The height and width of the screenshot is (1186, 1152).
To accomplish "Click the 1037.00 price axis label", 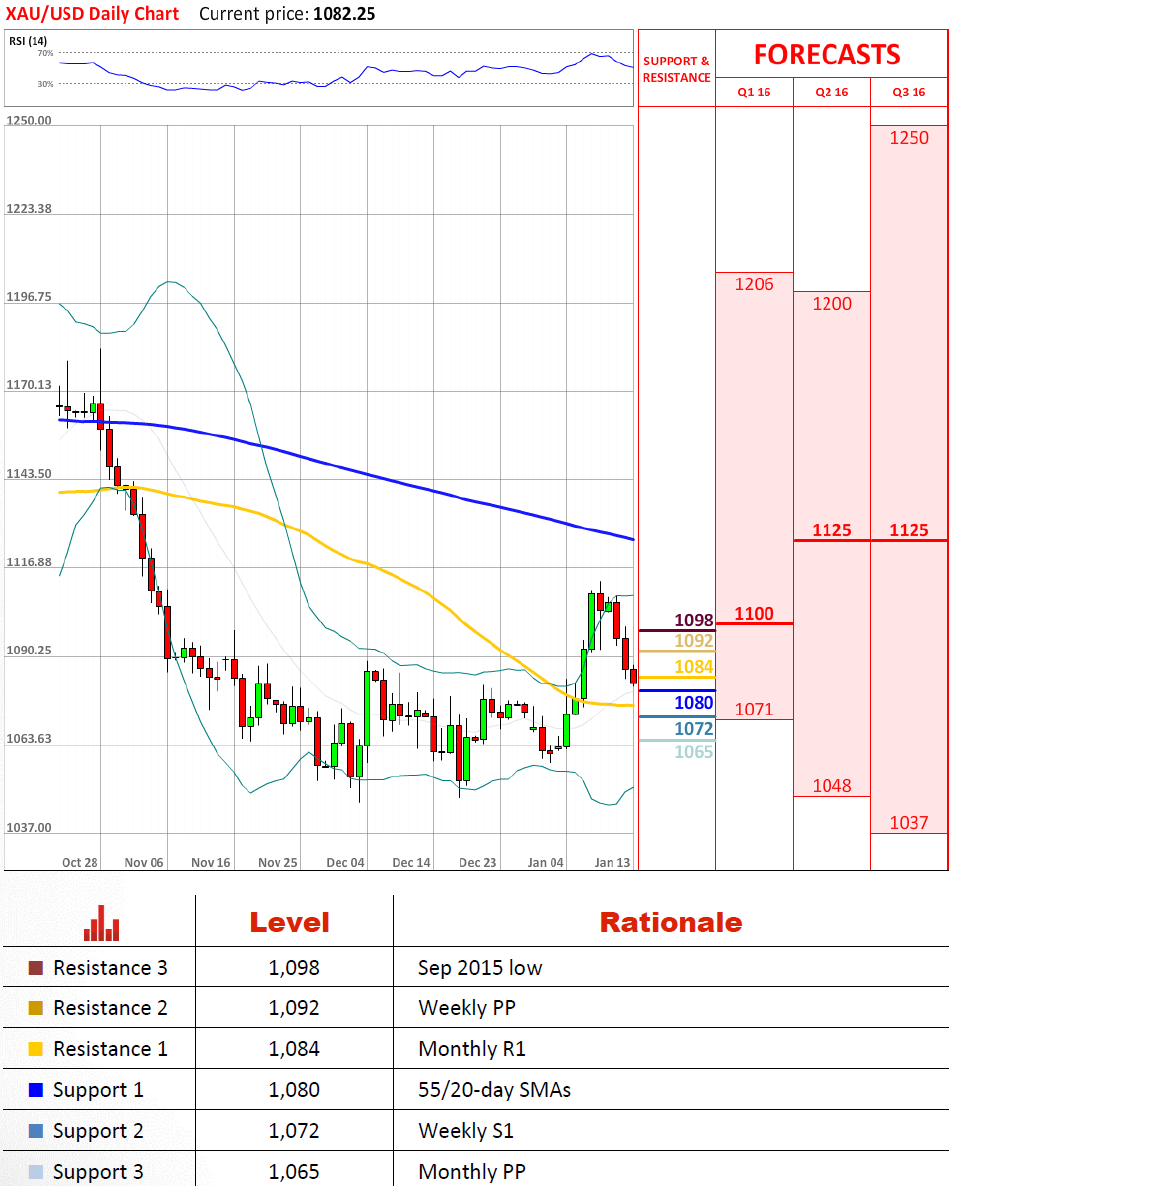I will pyautogui.click(x=29, y=827).
